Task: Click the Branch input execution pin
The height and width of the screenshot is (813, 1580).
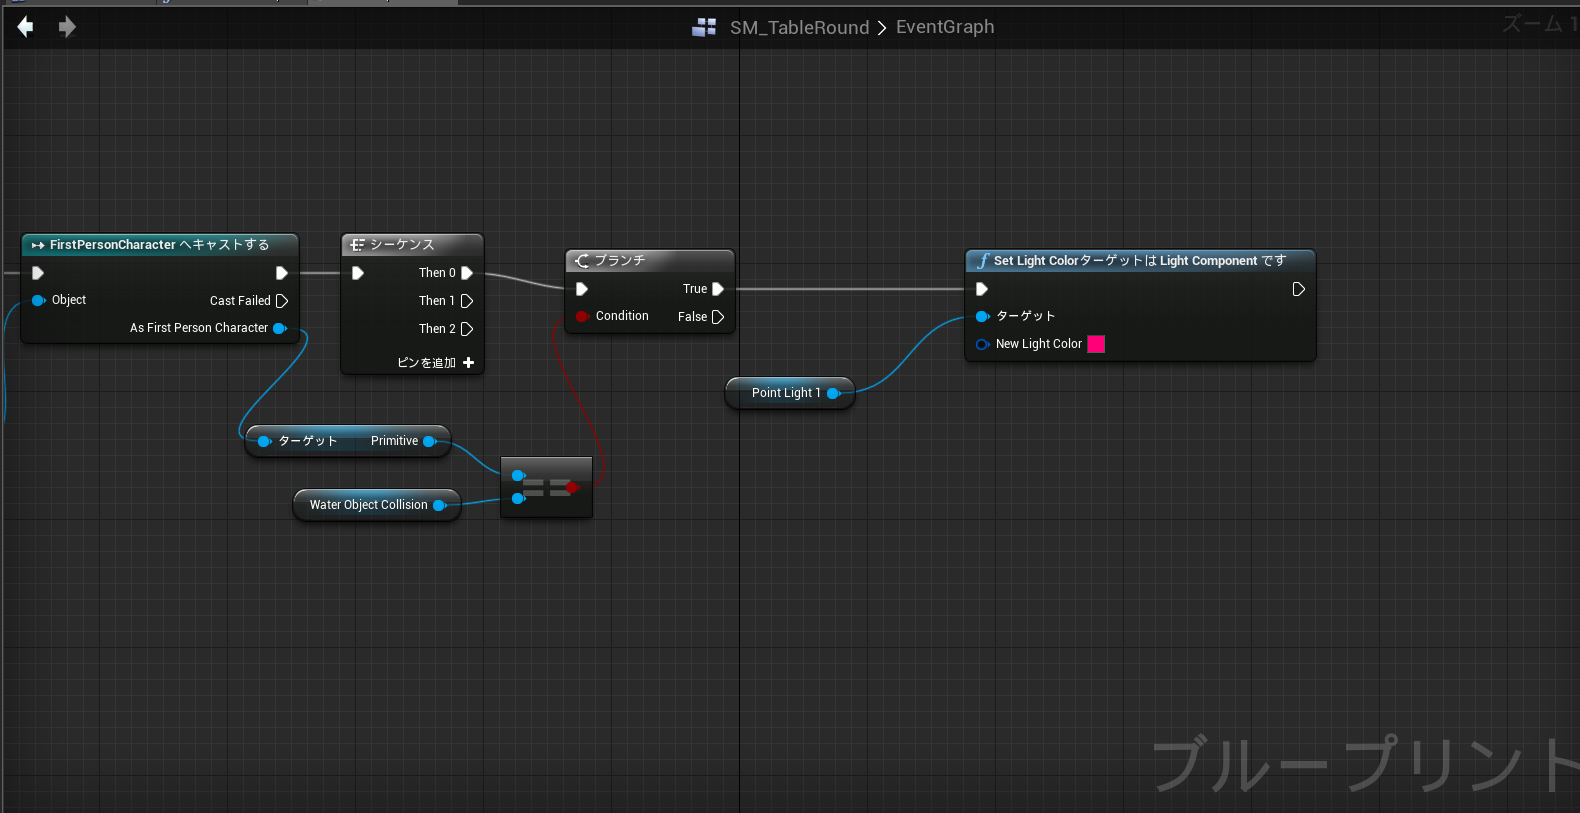Action: click(582, 289)
